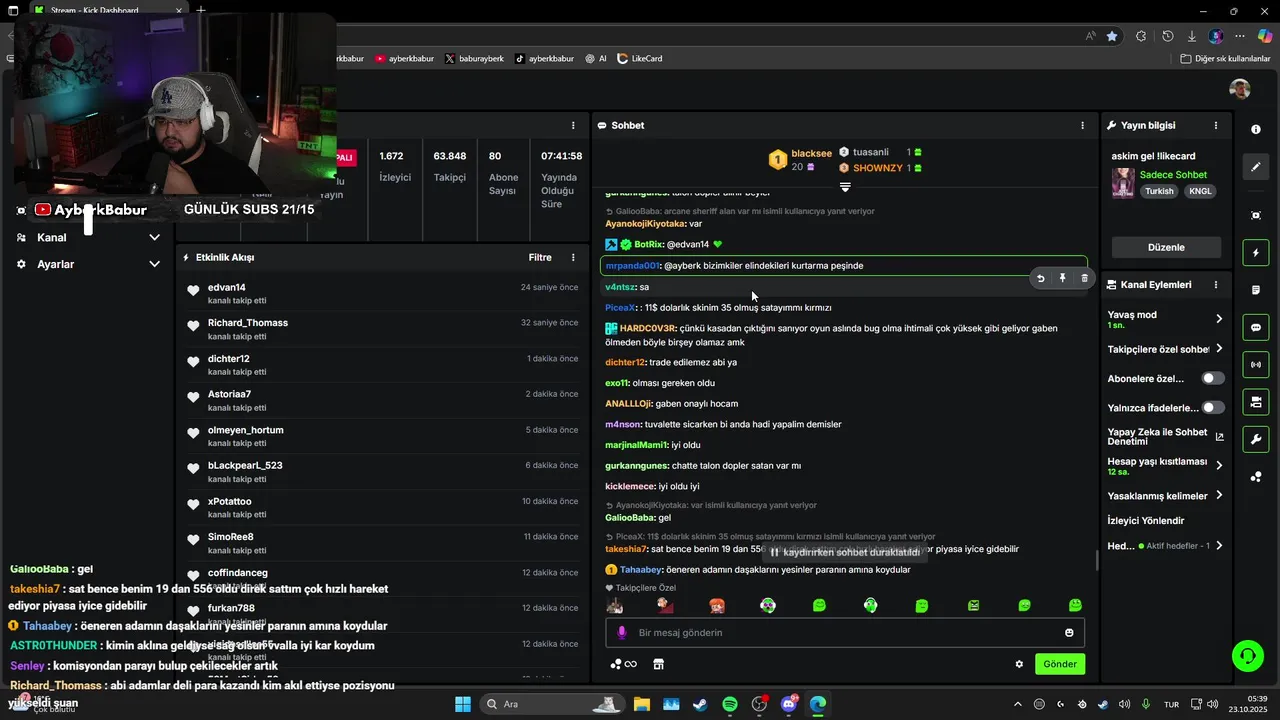Toggle the wrench stream info panel icon
Viewport: 1280px width, 720px height.
1255,439
